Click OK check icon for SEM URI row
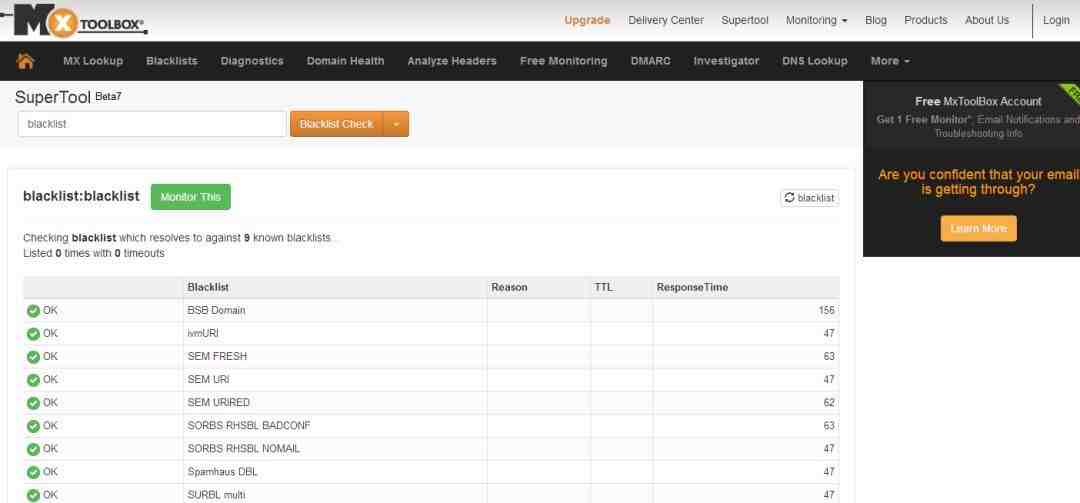 tap(33, 380)
